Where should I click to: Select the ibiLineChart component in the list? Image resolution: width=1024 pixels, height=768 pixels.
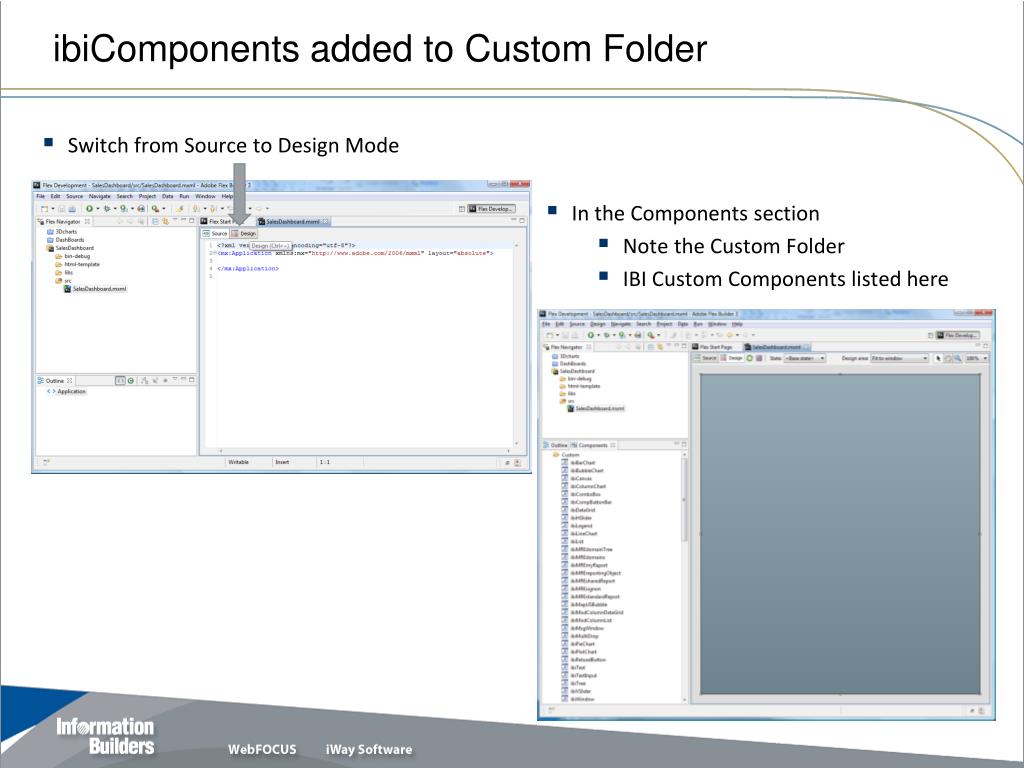point(580,534)
